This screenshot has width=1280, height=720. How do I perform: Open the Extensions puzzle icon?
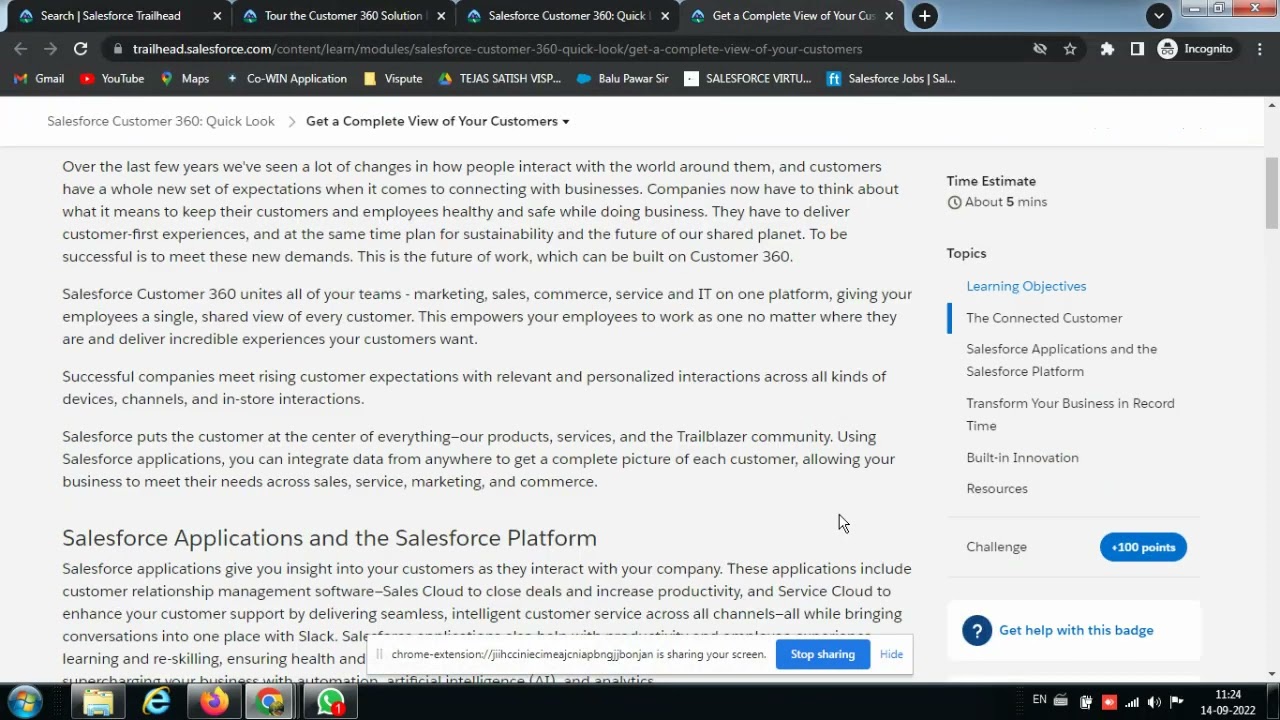point(1107,49)
